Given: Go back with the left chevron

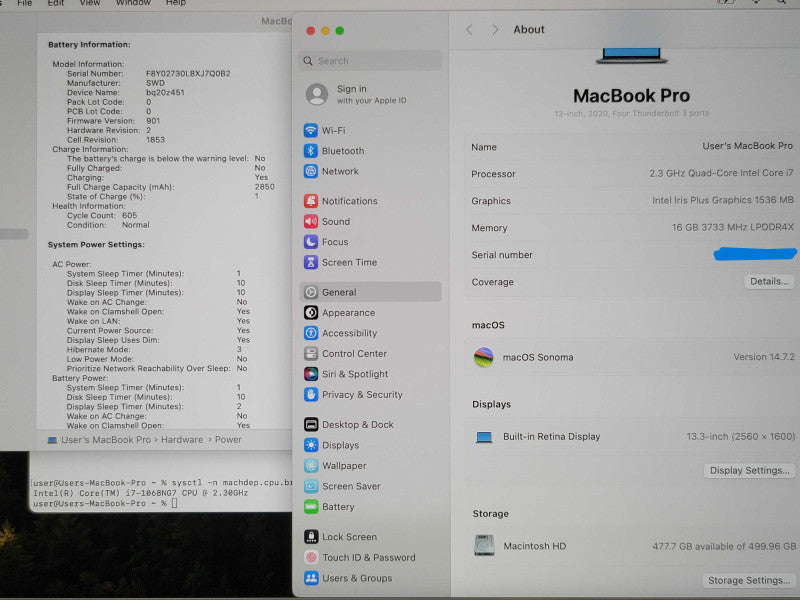Looking at the screenshot, I should [469, 30].
